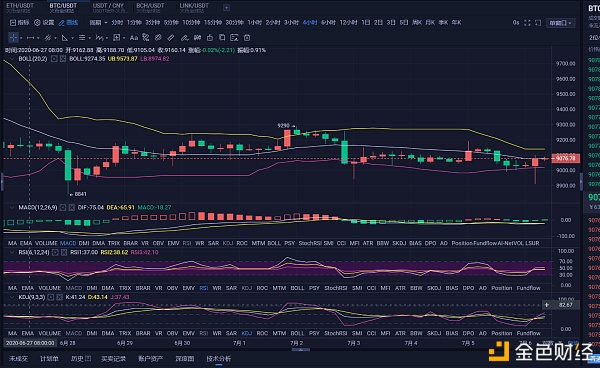Click the 2020-06-27 08:00:00 time axis label
This screenshot has width=600, height=368.
click(x=30, y=343)
